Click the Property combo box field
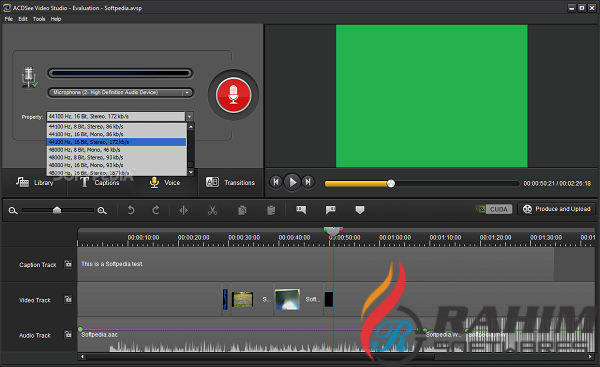The height and width of the screenshot is (367, 600). [116, 116]
